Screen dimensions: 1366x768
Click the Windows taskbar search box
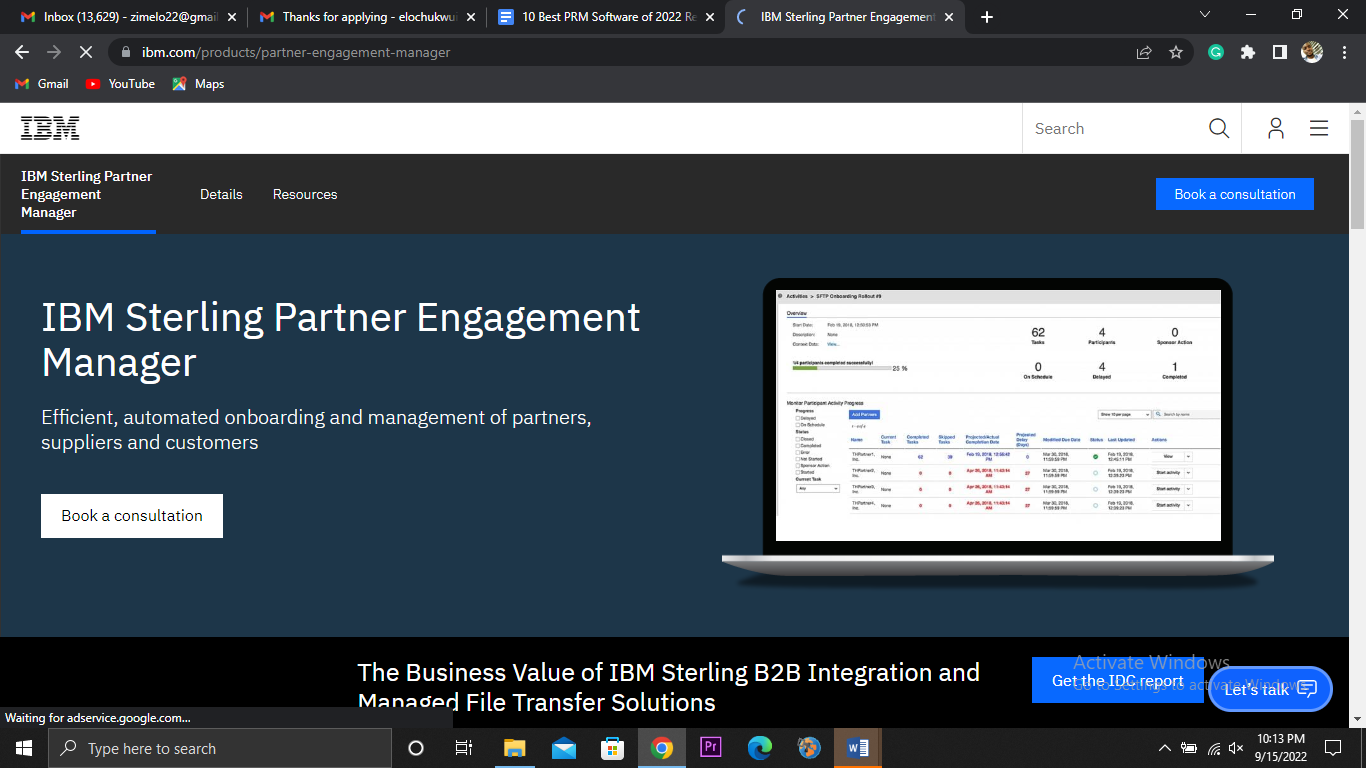(x=219, y=748)
